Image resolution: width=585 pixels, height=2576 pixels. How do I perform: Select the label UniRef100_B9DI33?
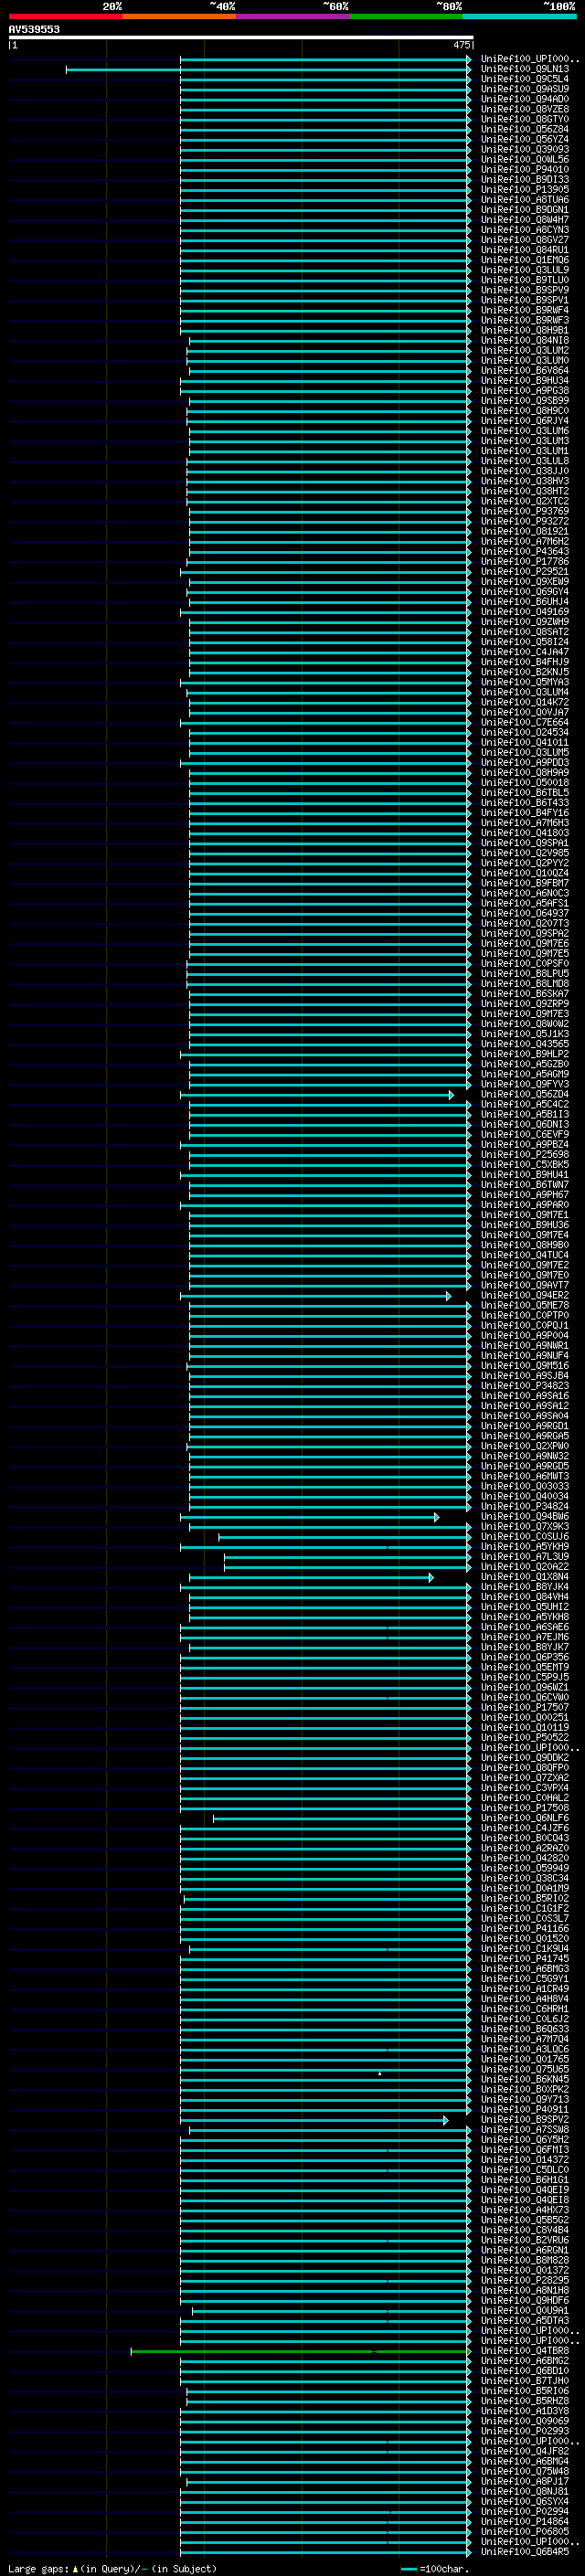coord(525,179)
